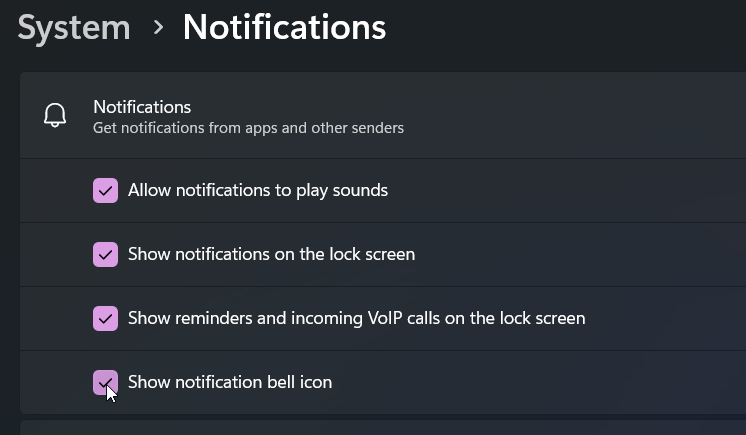Viewport: 746px width, 435px height.
Task: Click the 'Allow notifications to play sounds' label
Action: click(x=257, y=190)
